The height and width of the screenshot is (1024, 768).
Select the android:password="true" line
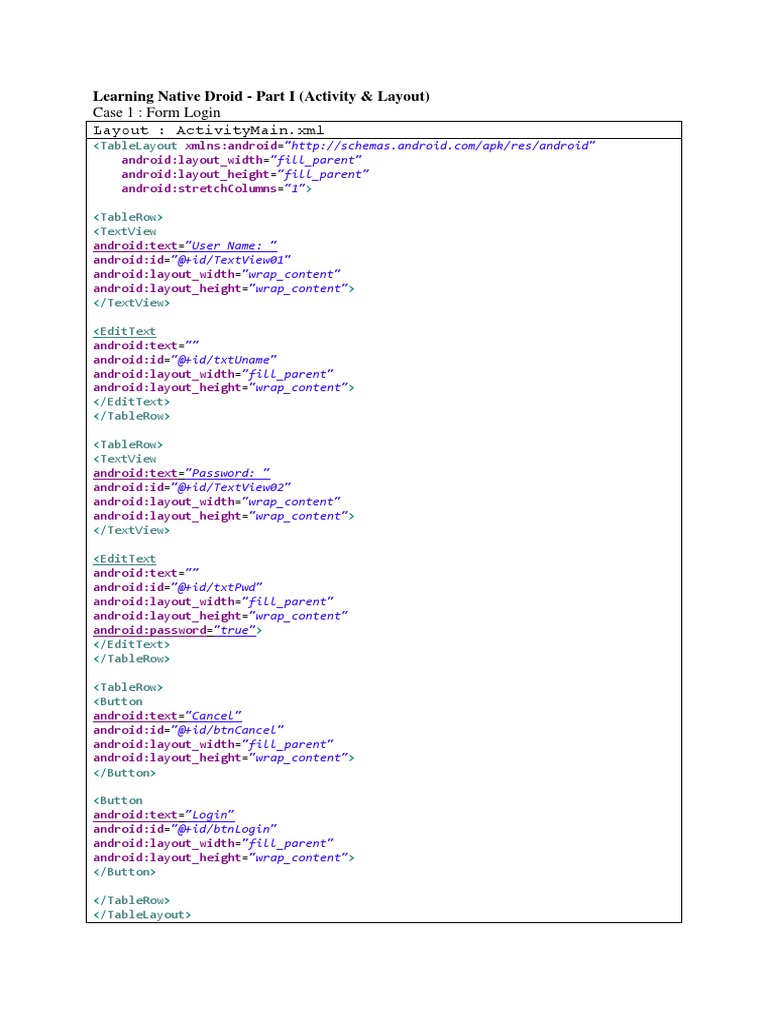coord(178,630)
